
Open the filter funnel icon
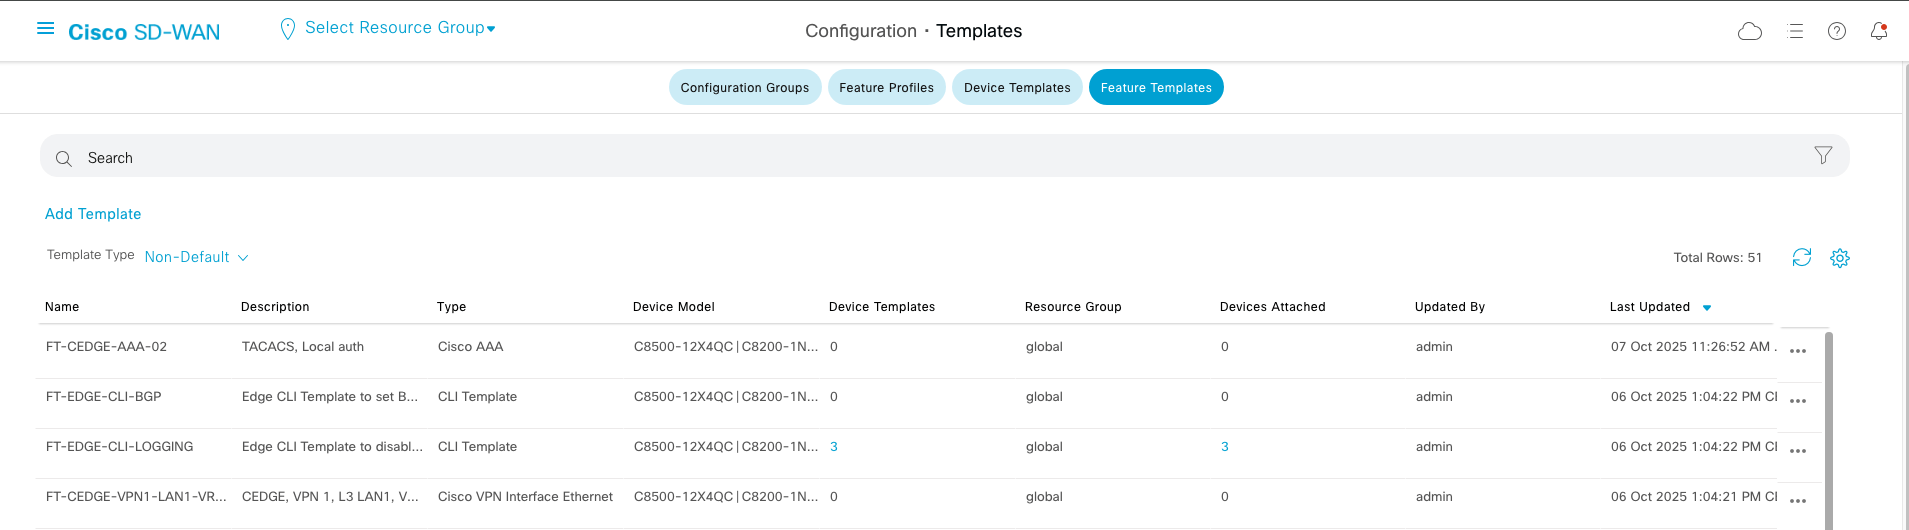1823,155
